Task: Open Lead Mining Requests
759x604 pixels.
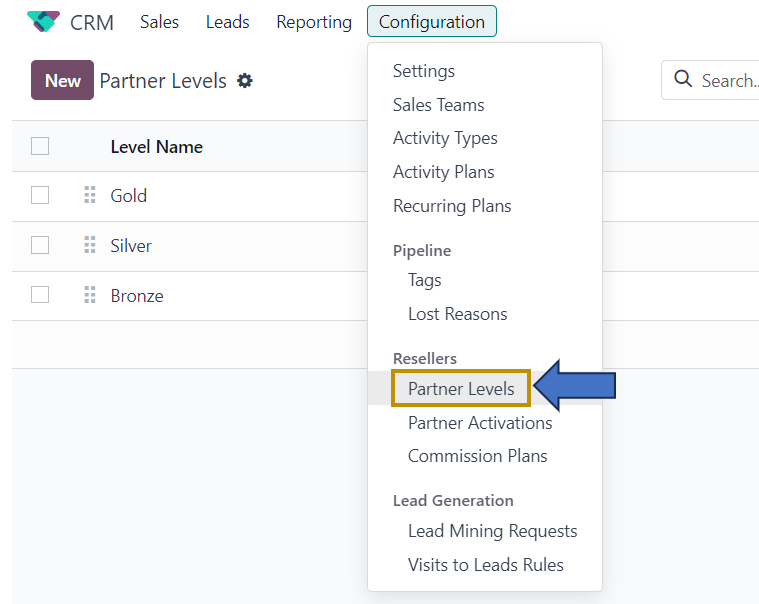Action: (x=492, y=531)
